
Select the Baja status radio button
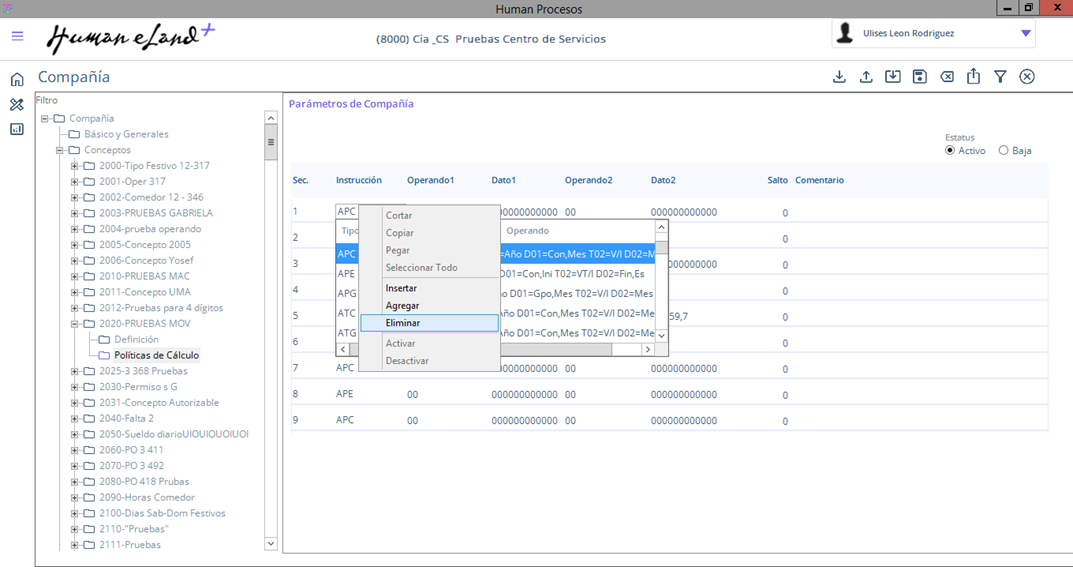click(1003, 151)
